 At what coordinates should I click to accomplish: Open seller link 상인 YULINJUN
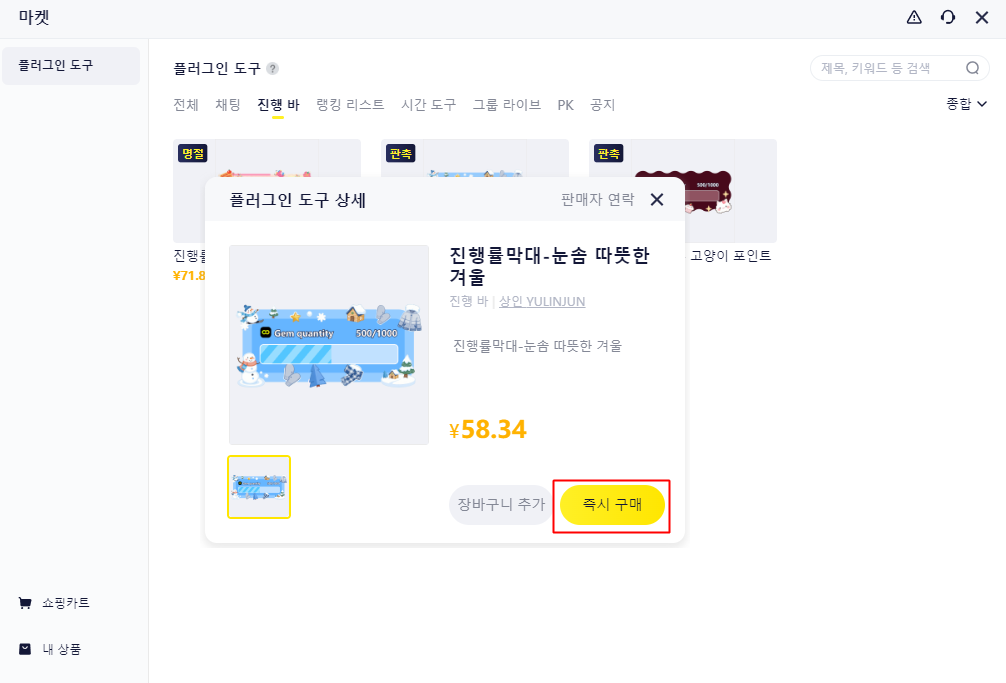click(x=542, y=301)
